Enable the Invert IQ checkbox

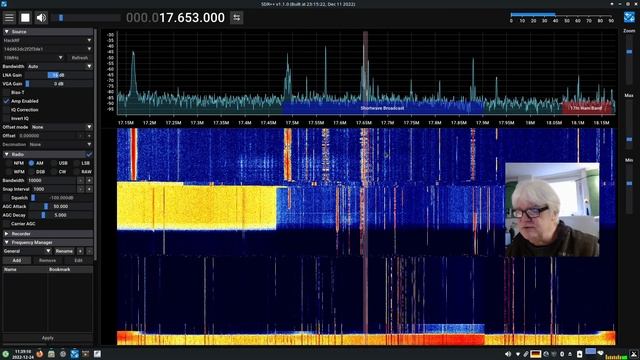click(6, 118)
